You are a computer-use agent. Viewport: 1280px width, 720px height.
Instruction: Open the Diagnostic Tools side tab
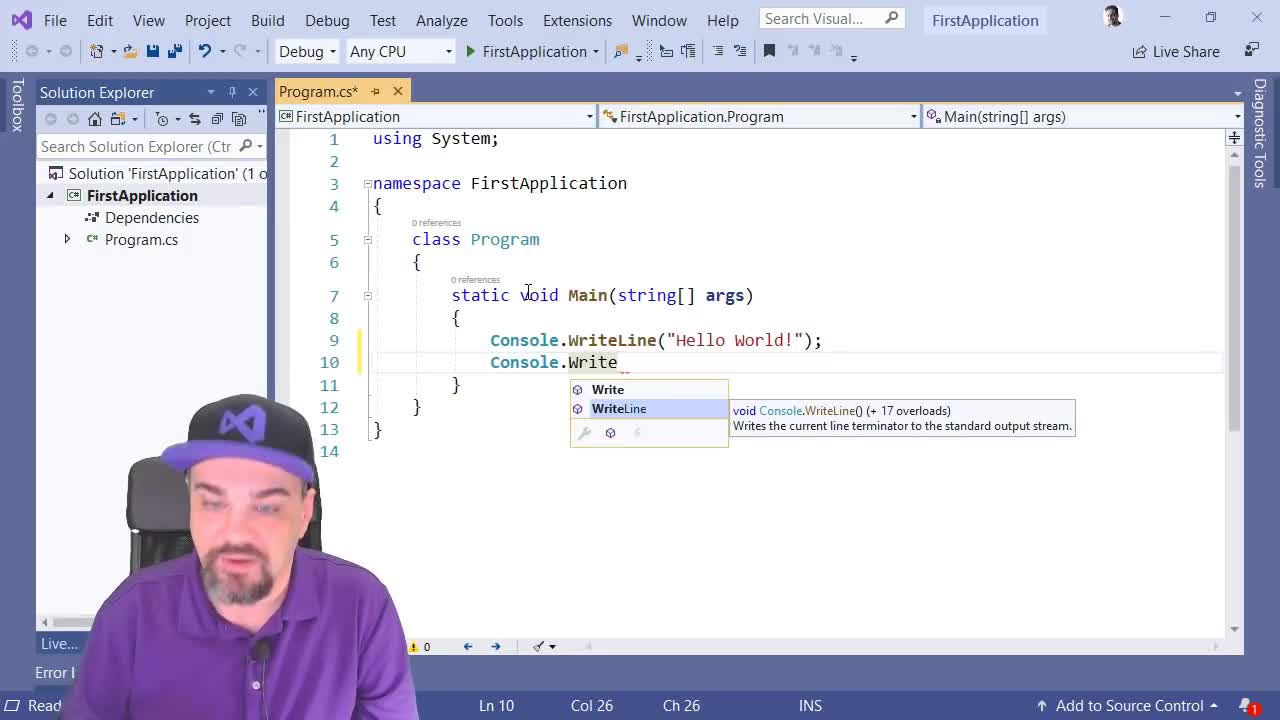pos(1260,133)
